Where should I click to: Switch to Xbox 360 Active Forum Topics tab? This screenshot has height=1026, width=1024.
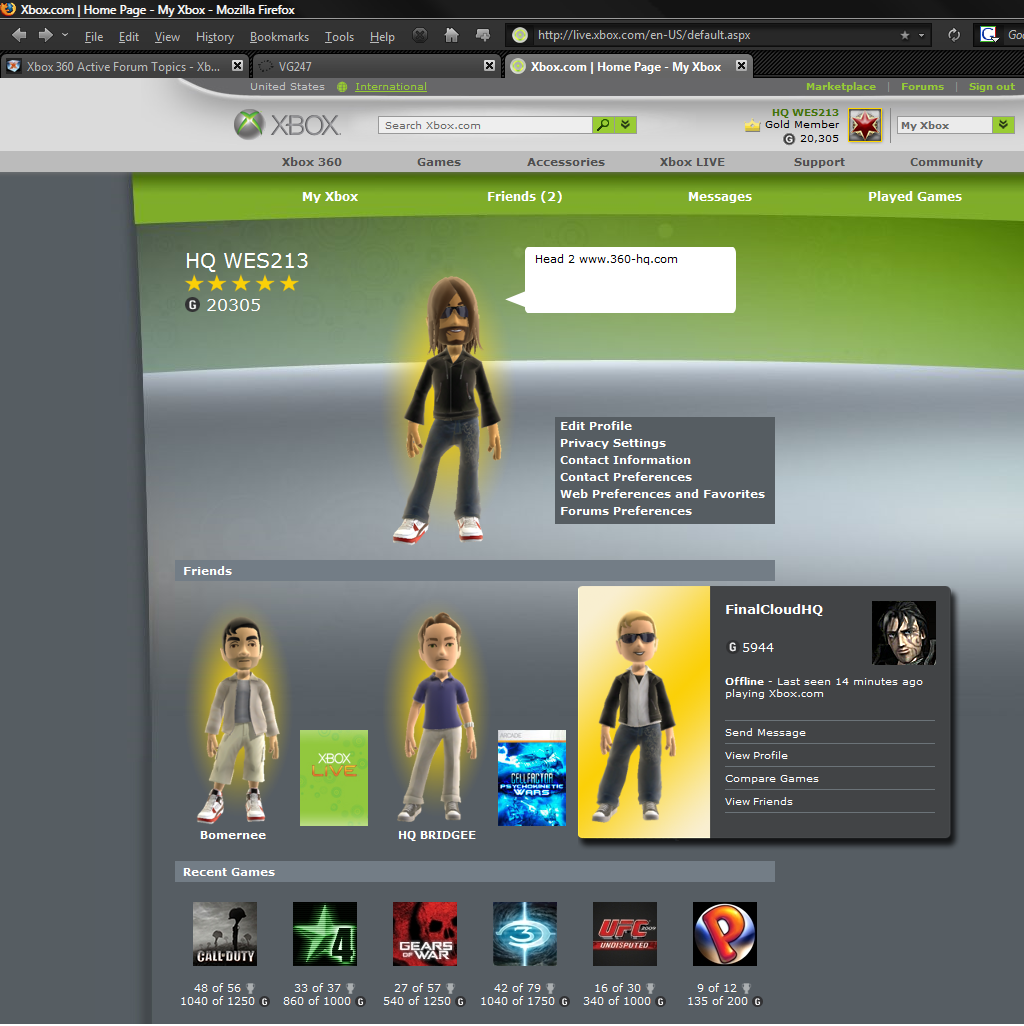123,66
